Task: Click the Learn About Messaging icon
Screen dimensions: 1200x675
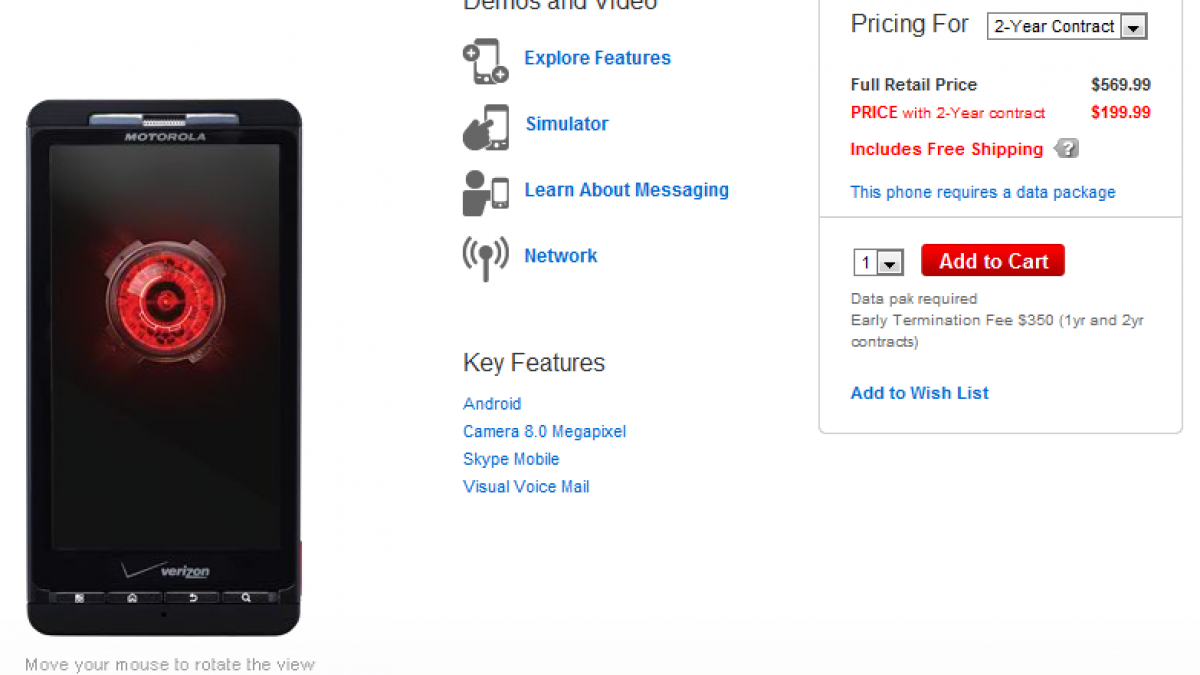Action: tap(485, 192)
